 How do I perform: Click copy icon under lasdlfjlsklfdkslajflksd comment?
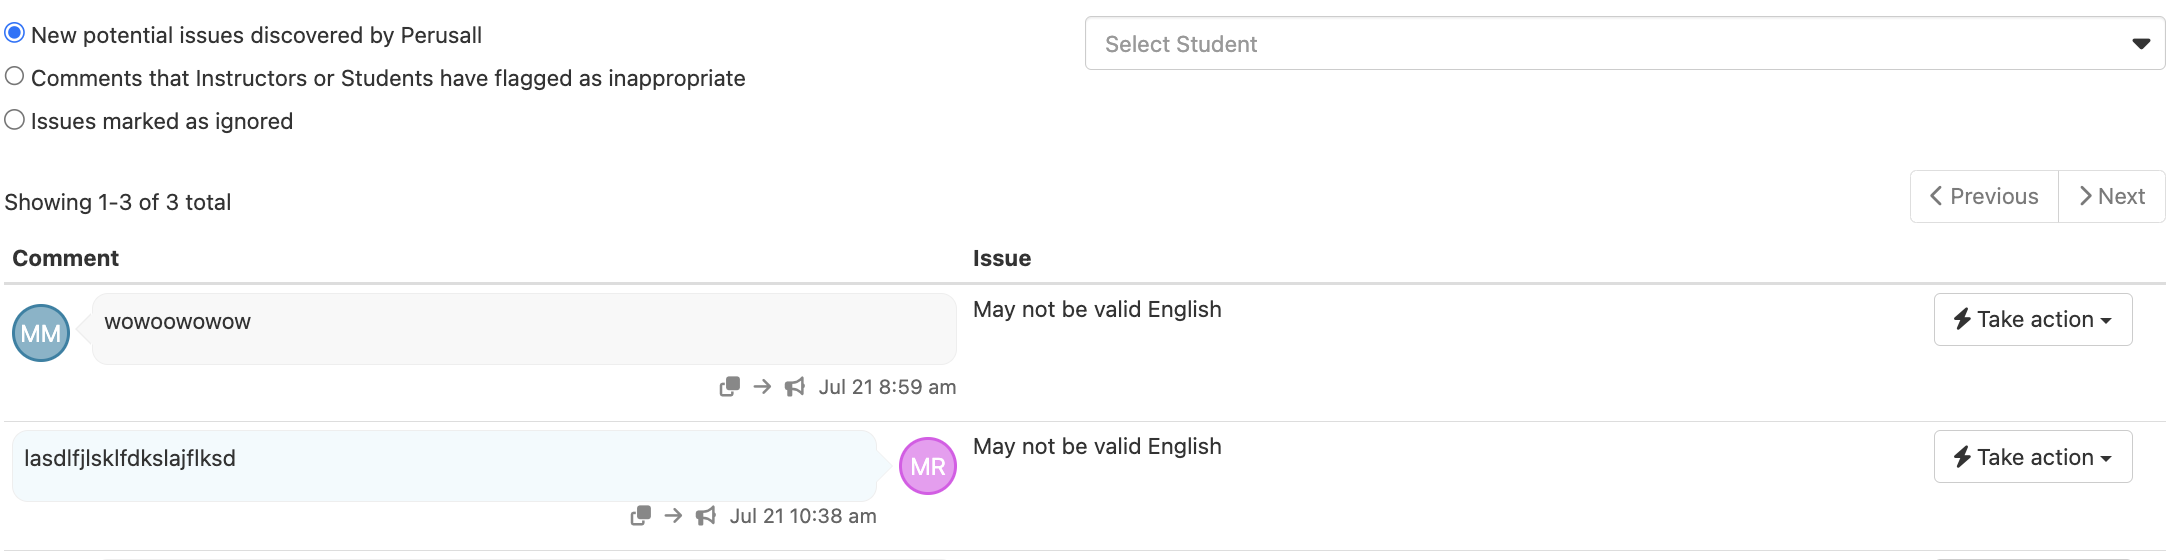point(641,516)
